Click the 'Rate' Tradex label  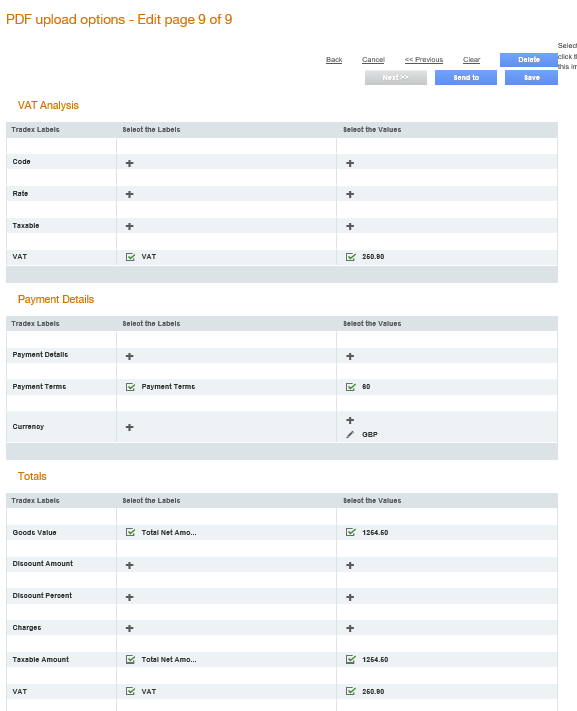(x=20, y=194)
